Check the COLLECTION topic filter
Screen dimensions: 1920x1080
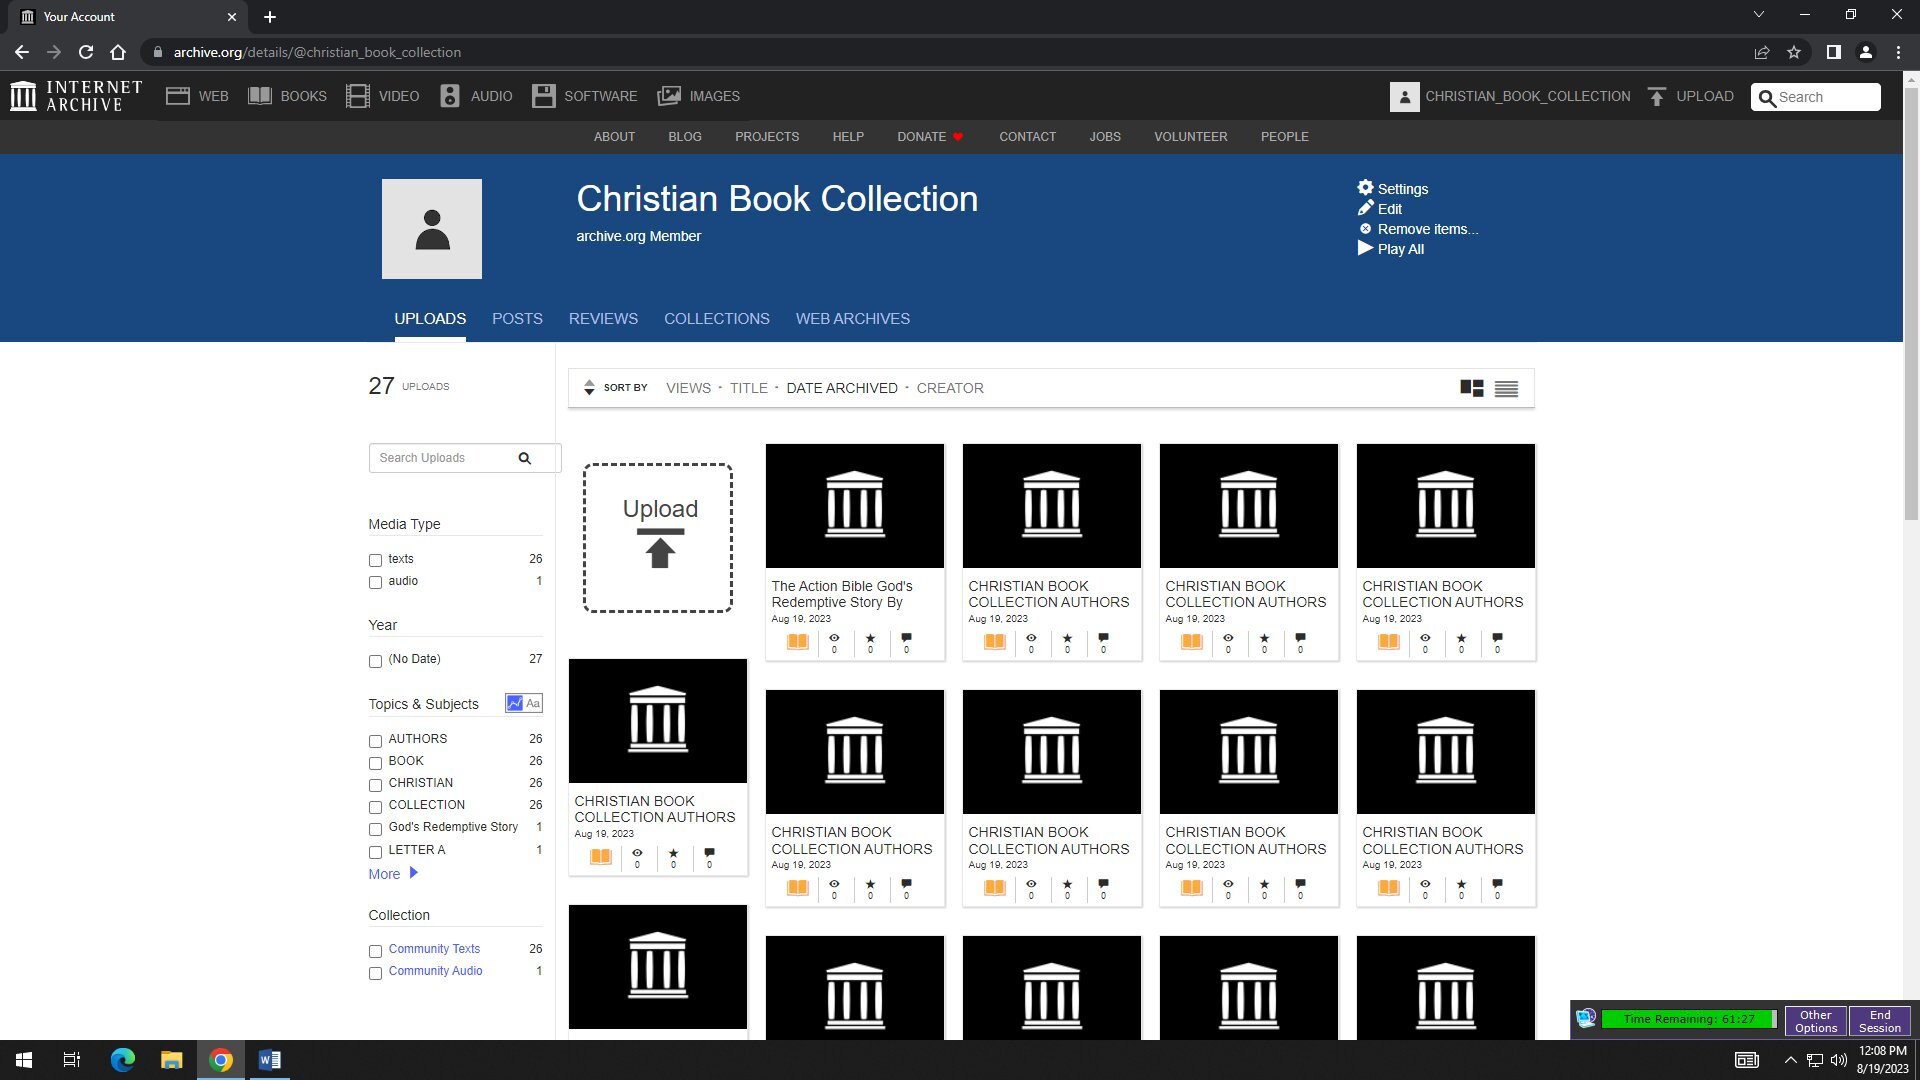point(375,806)
